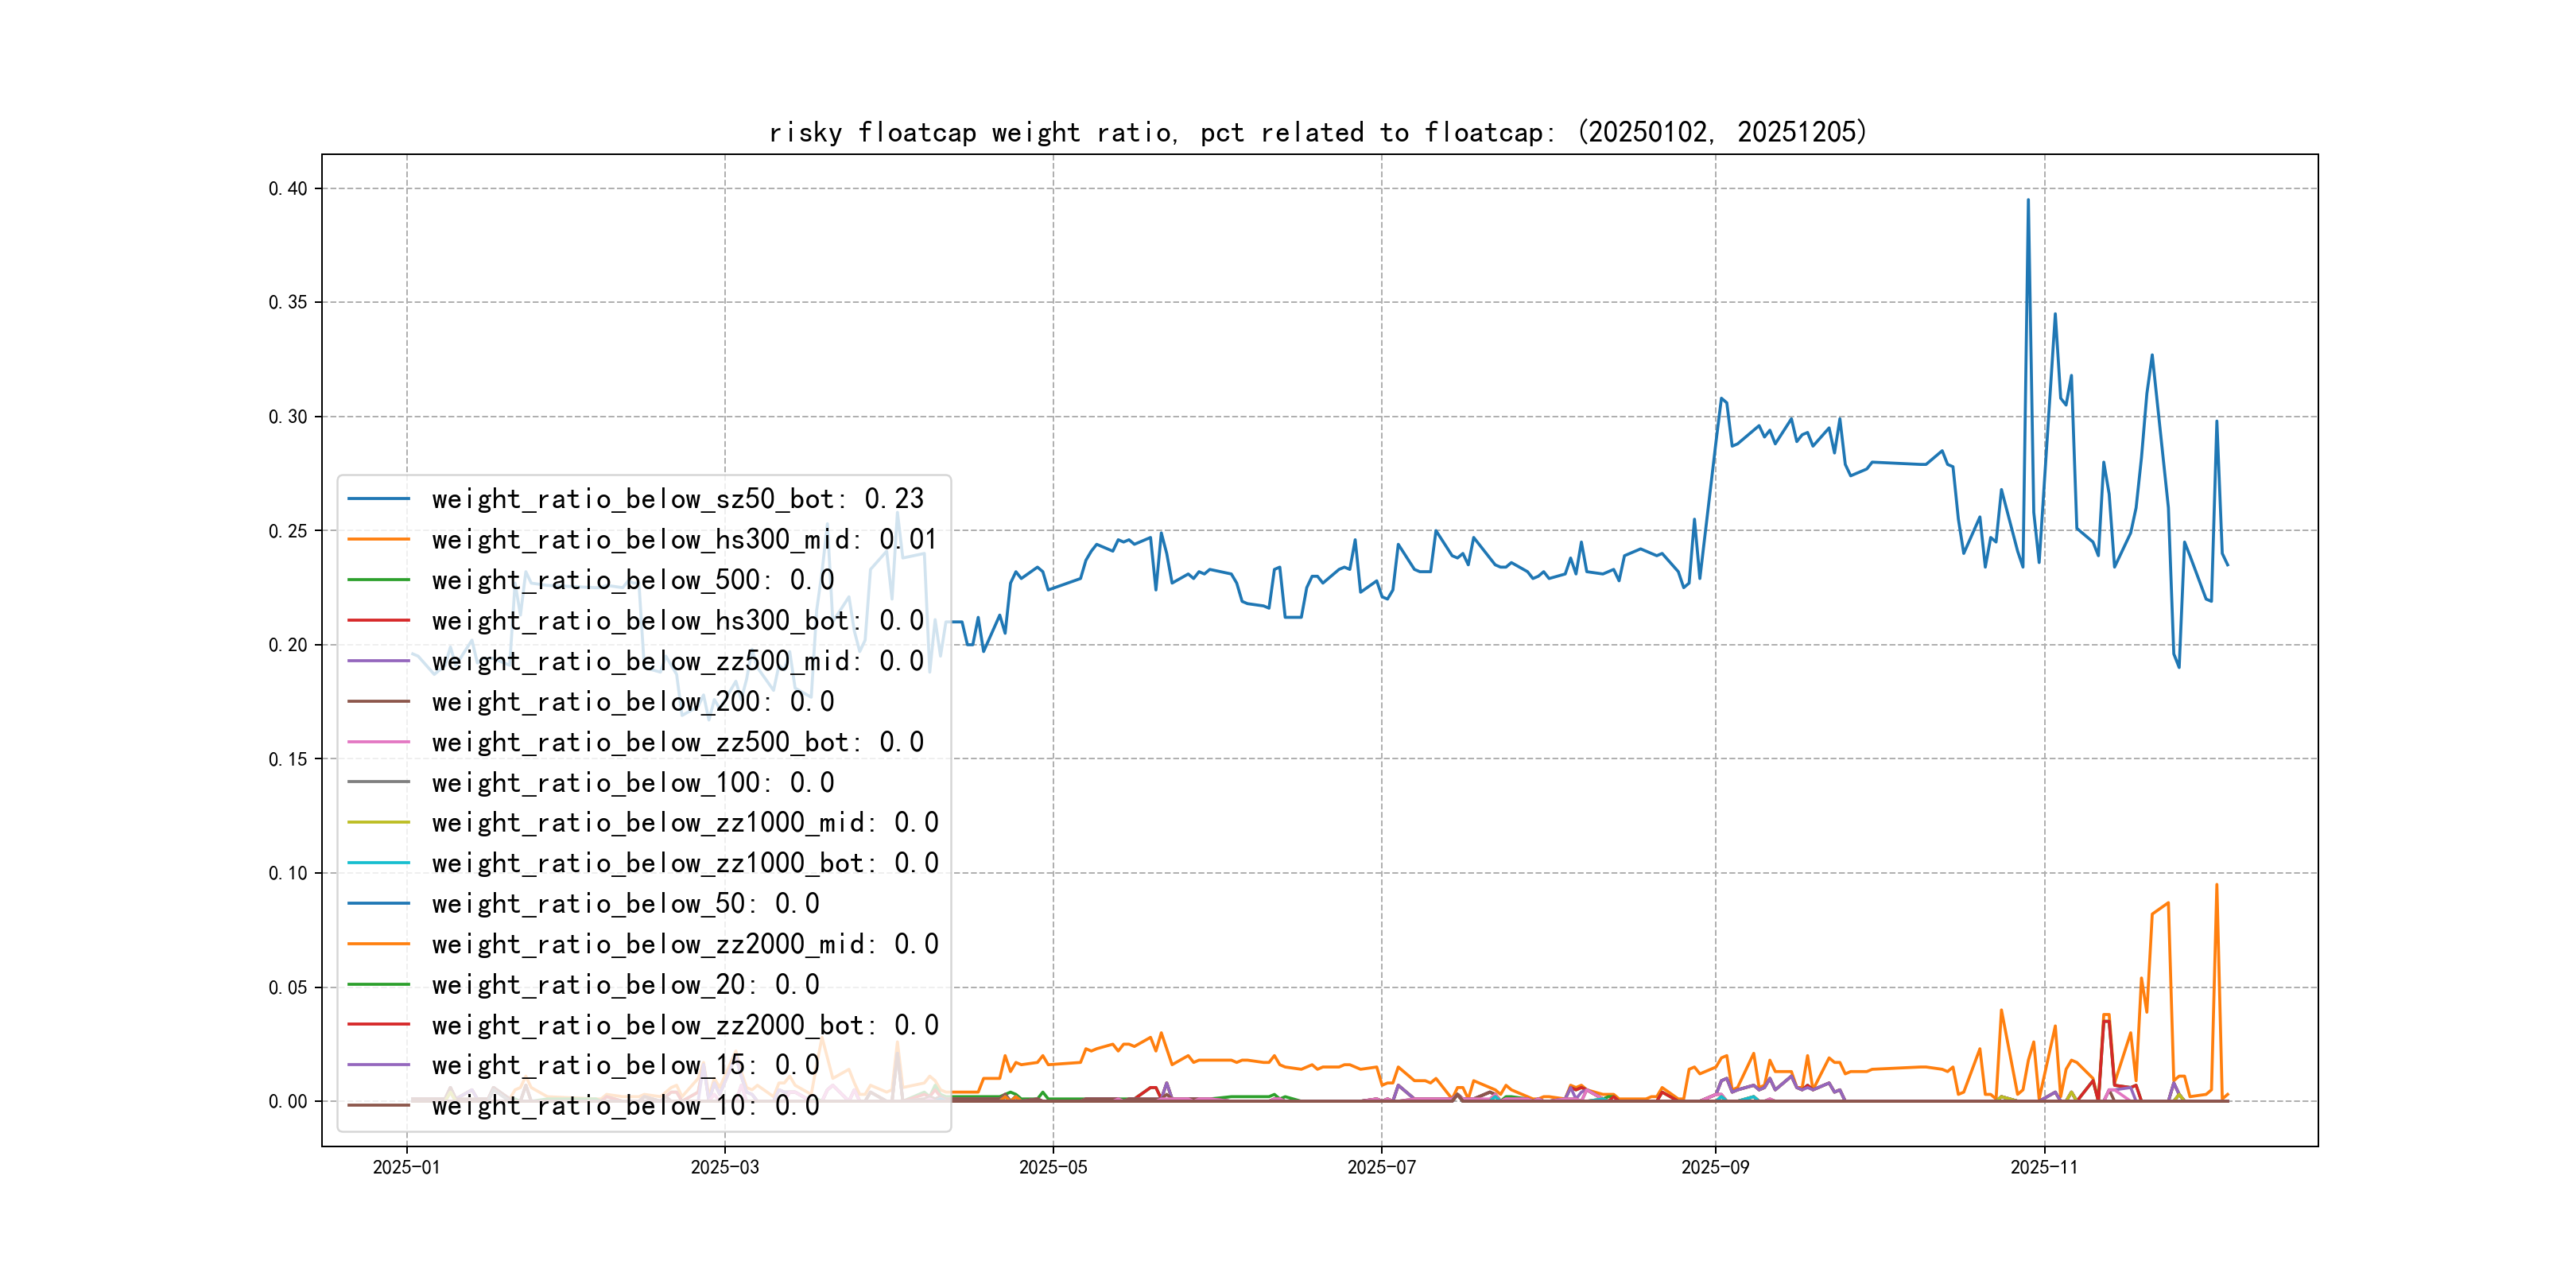Click the weight_ratio_below_sz50_bot legend entry
2576x1288 pixels.
coord(677,499)
